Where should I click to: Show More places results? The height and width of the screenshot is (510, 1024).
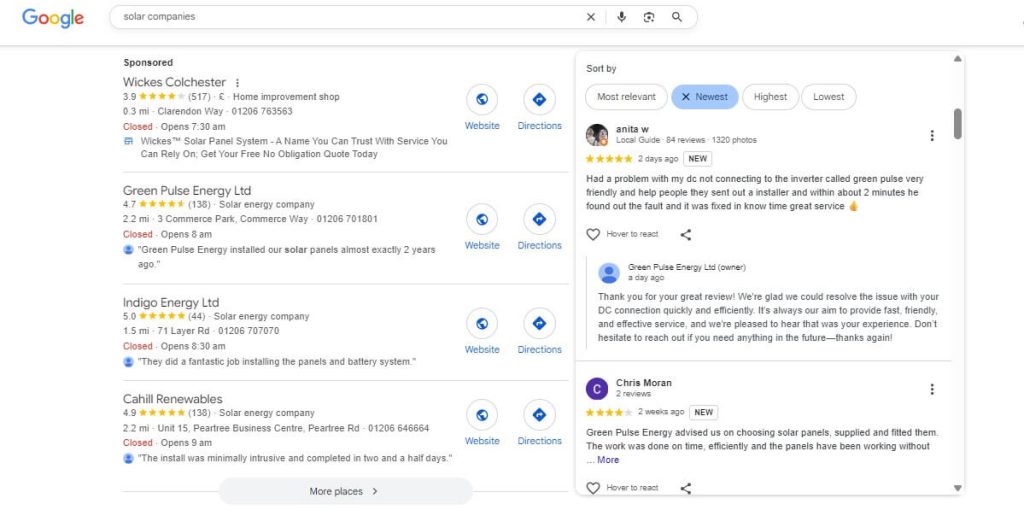[x=345, y=491]
